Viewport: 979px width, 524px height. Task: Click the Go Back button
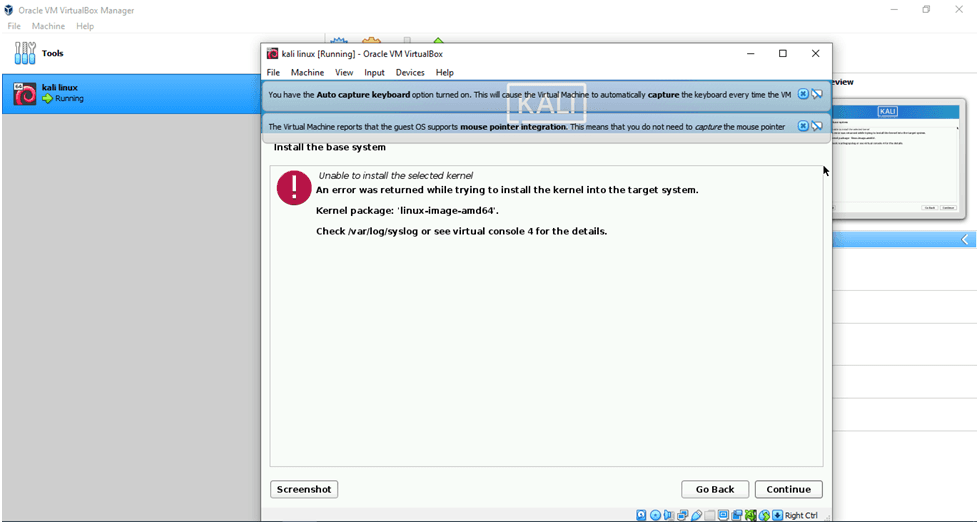tap(715, 489)
